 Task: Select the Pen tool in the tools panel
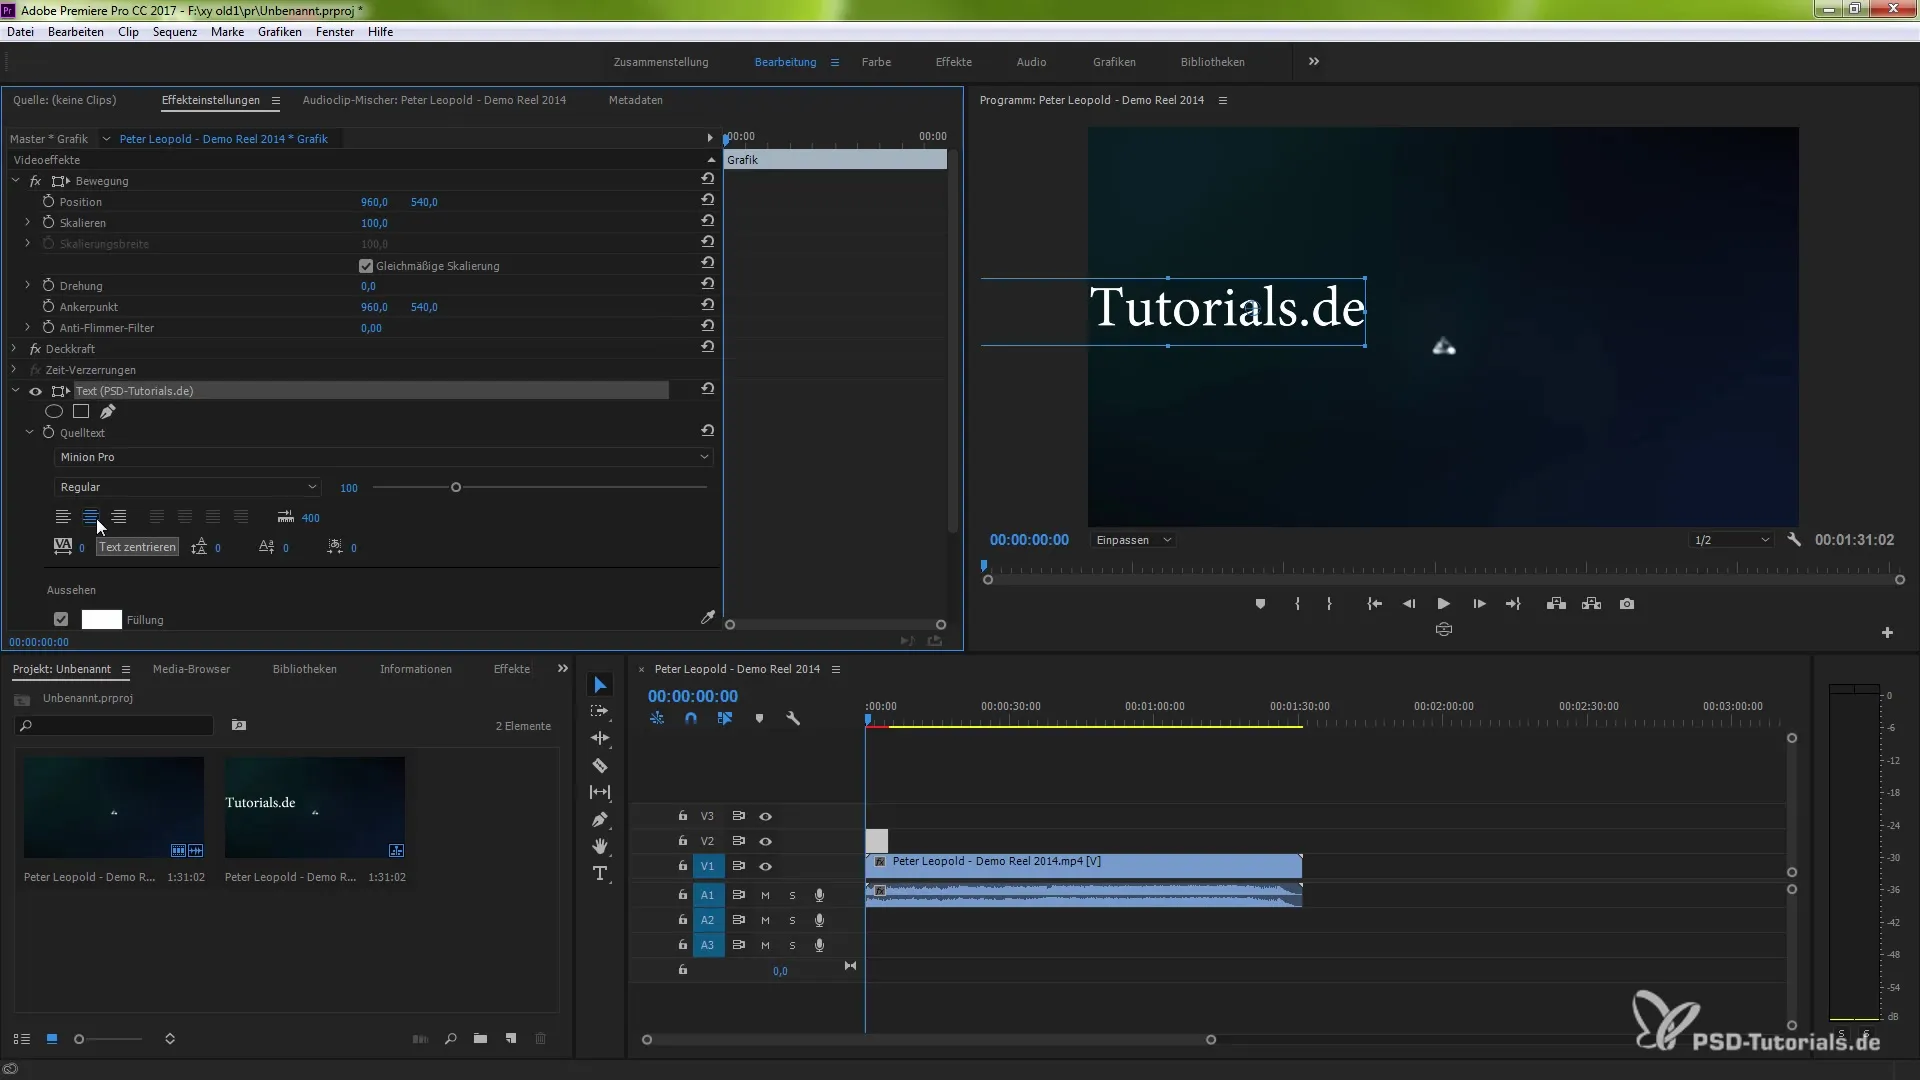[x=600, y=819]
